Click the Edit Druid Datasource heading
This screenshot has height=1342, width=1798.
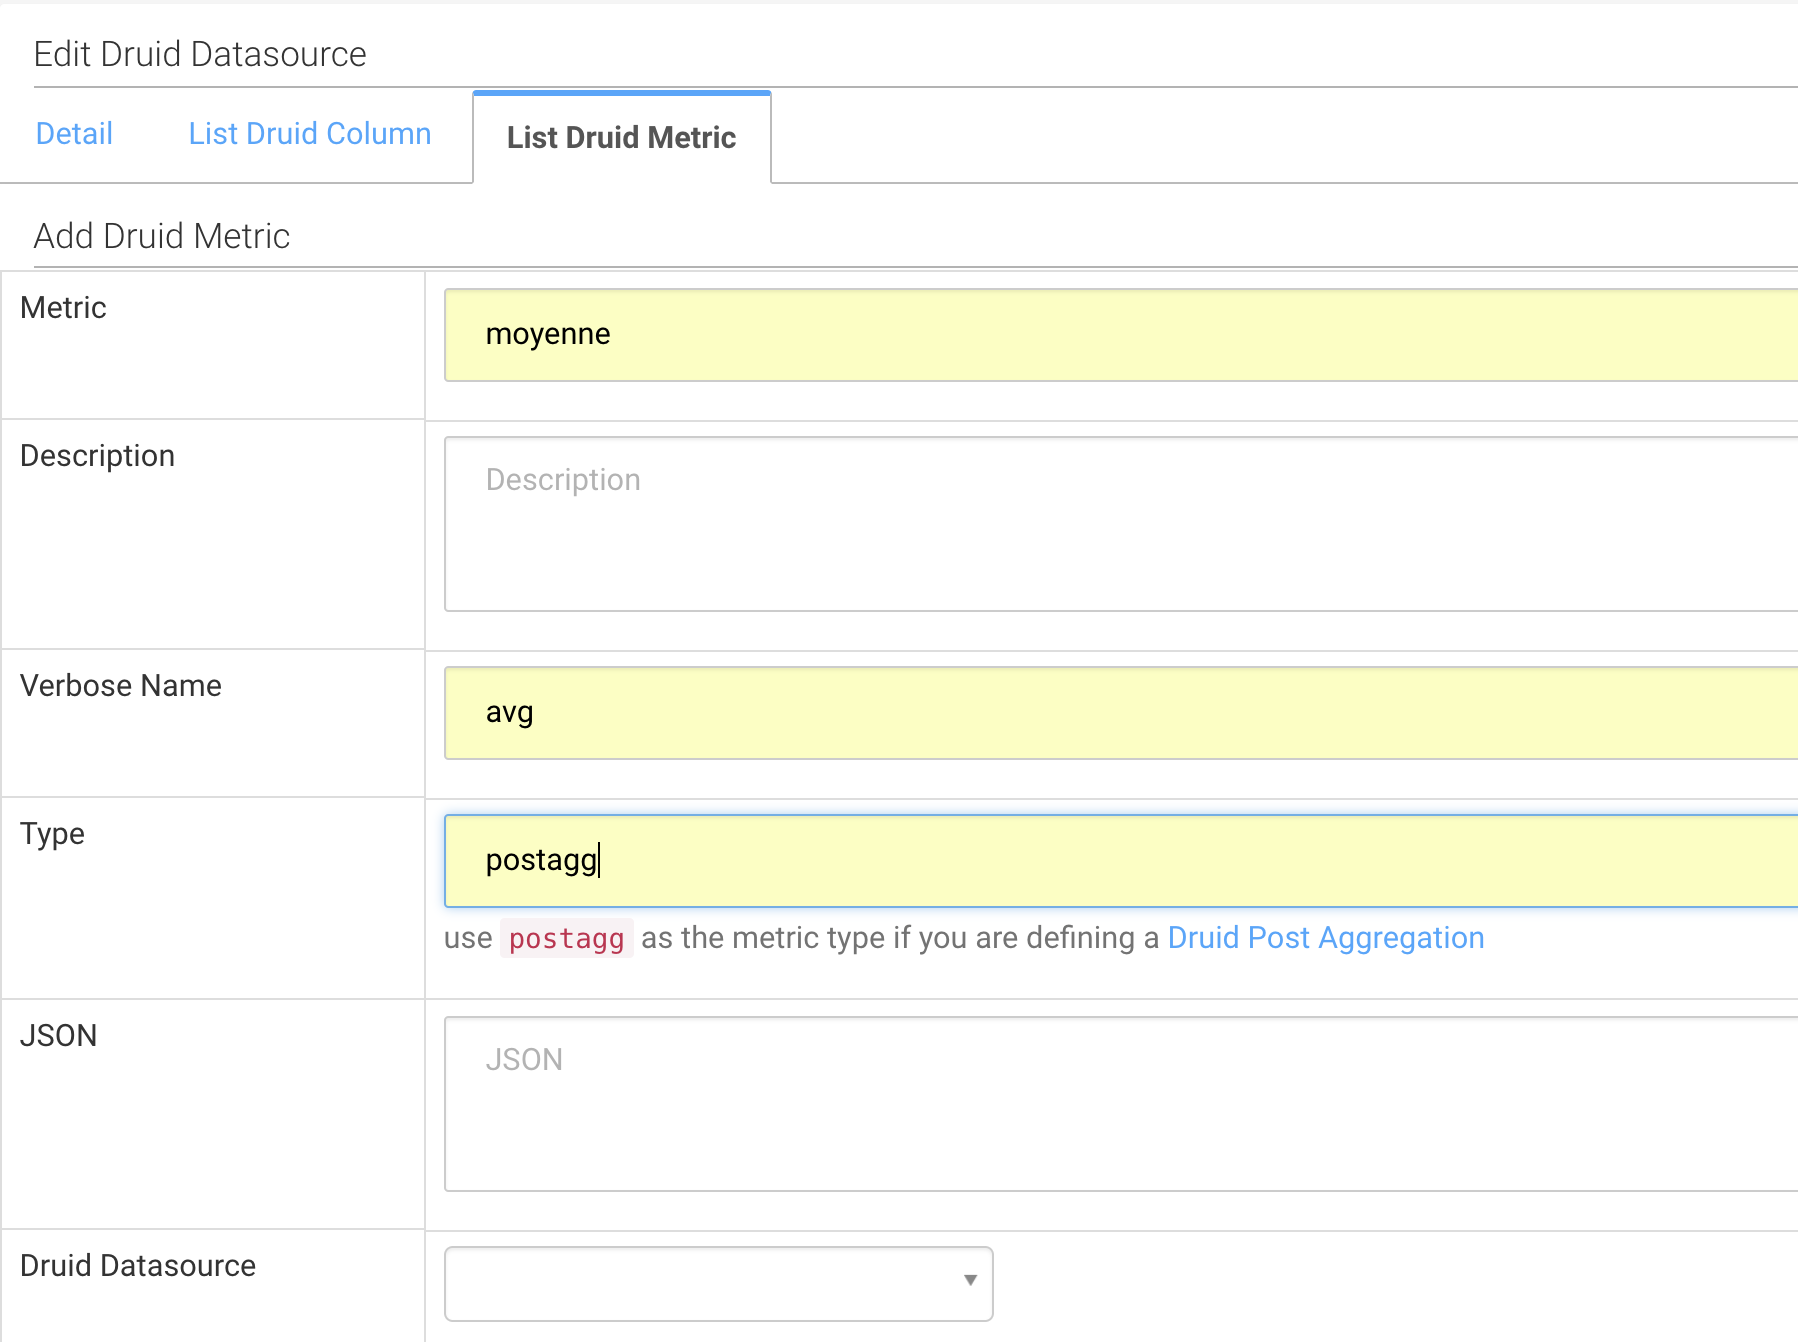tap(200, 54)
